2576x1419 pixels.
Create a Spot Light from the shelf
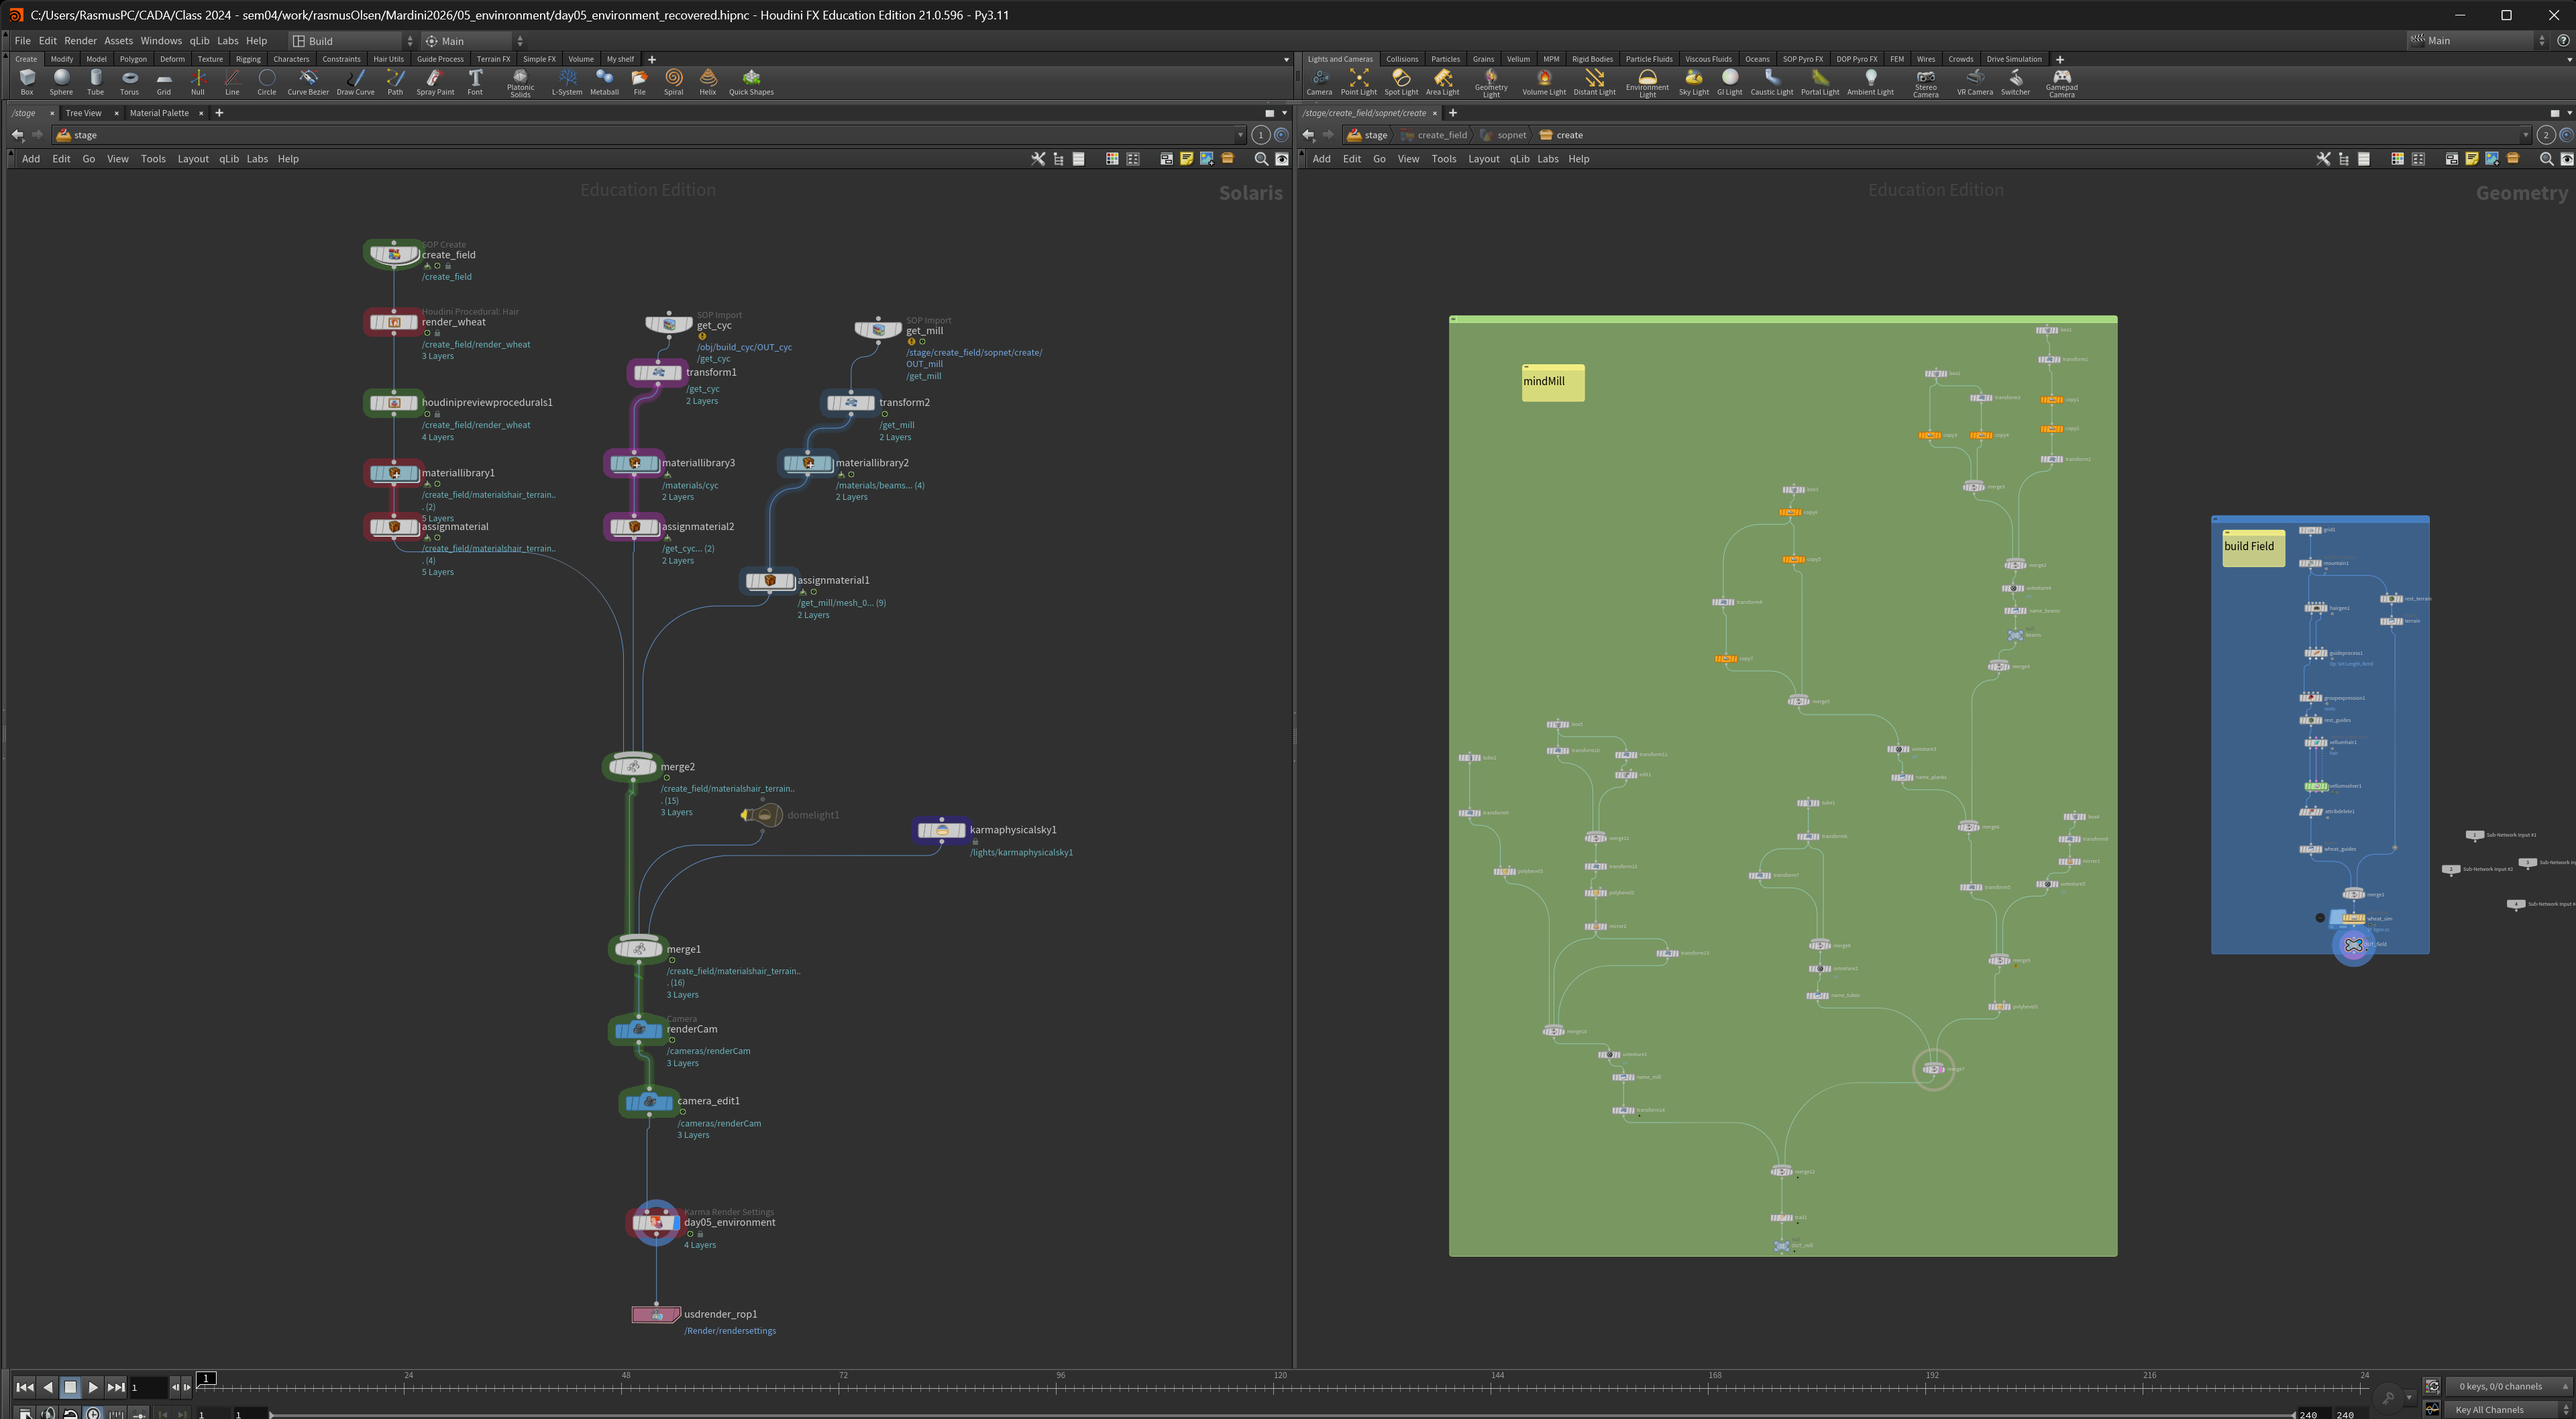pos(1401,81)
